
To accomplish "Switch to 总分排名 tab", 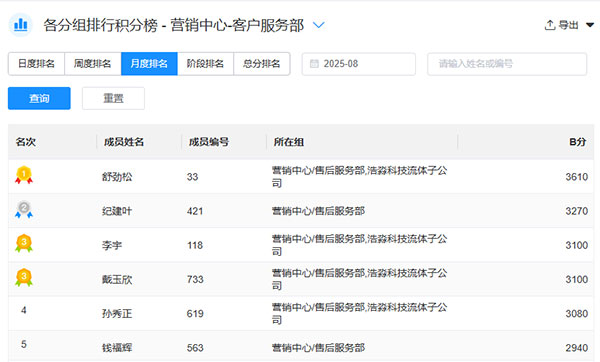I will [x=262, y=64].
